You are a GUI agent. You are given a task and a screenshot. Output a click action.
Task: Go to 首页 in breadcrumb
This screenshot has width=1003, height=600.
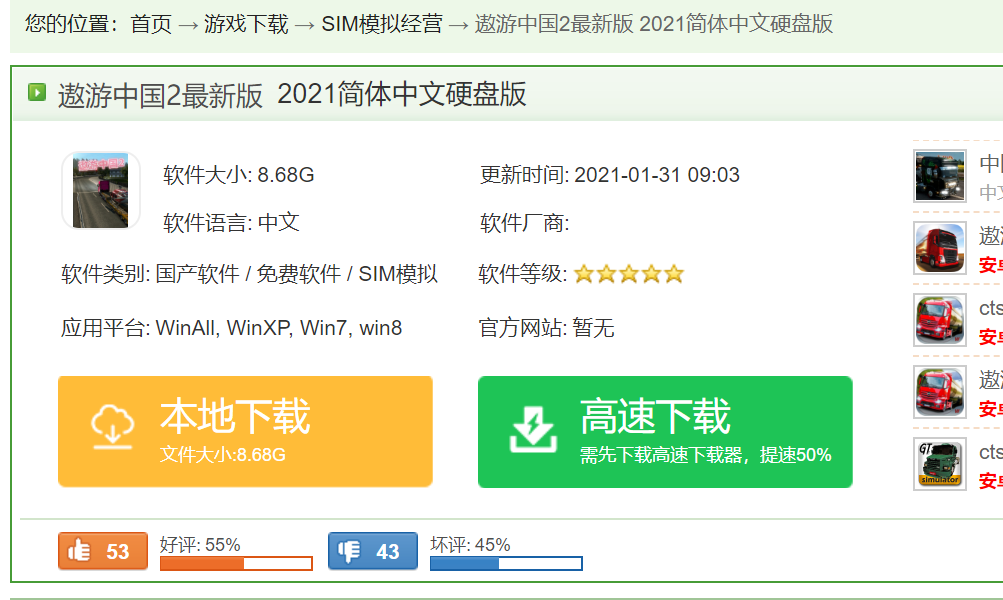(151, 24)
